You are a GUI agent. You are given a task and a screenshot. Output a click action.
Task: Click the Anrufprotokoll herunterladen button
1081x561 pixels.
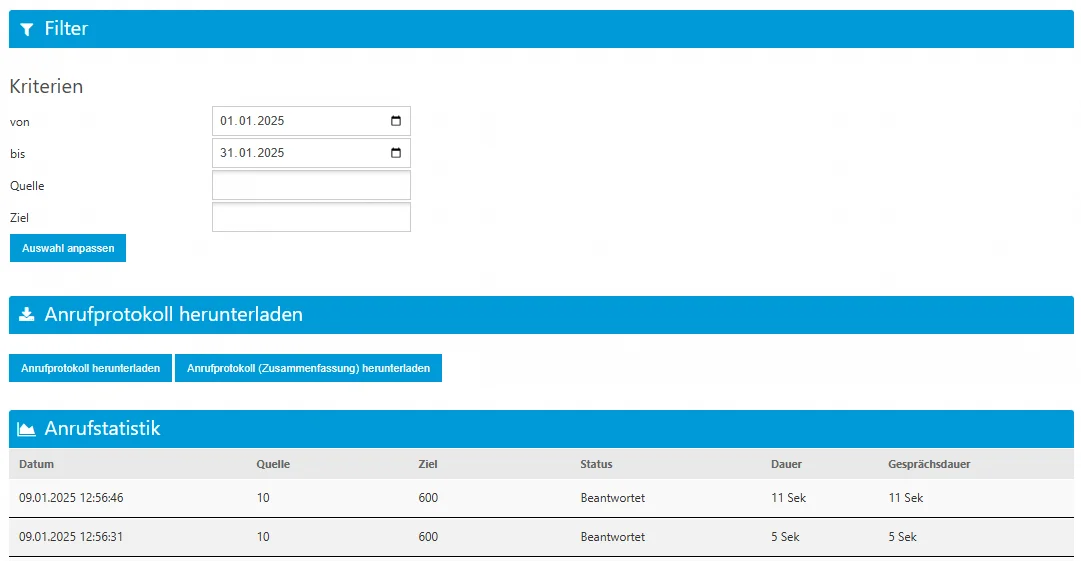pos(90,368)
